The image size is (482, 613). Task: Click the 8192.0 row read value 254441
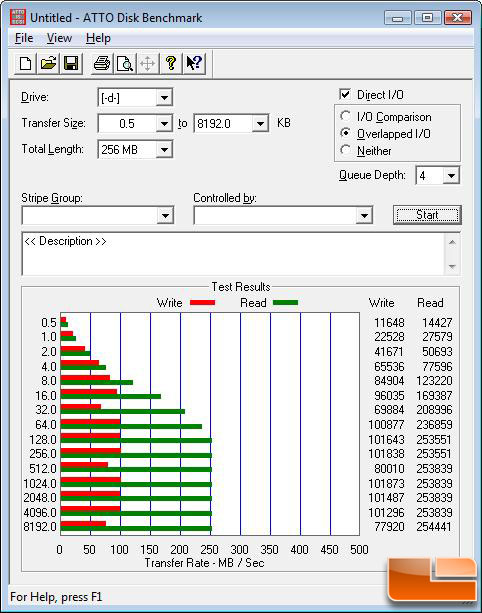pos(434,527)
